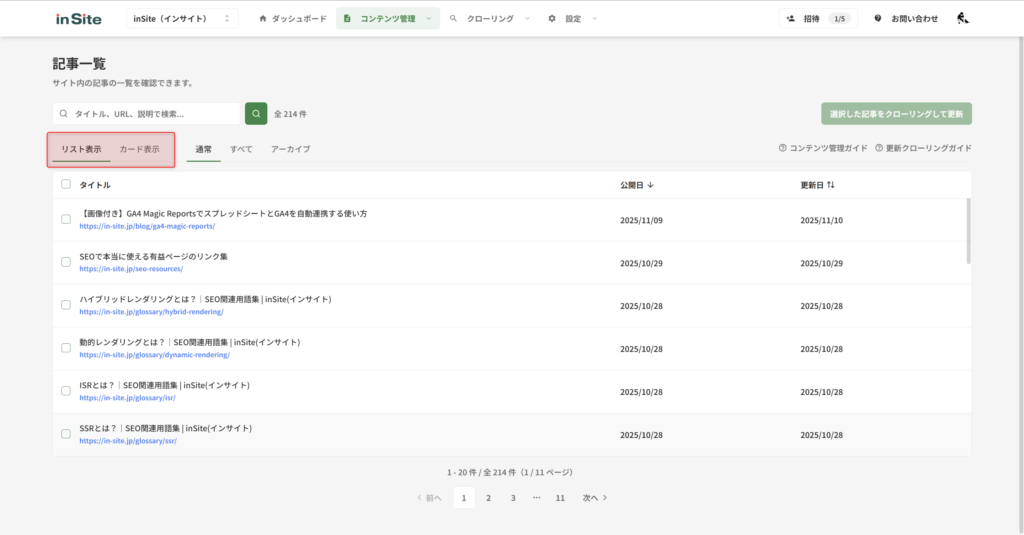Open the 設定 menu
The height and width of the screenshot is (535, 1024).
573,18
